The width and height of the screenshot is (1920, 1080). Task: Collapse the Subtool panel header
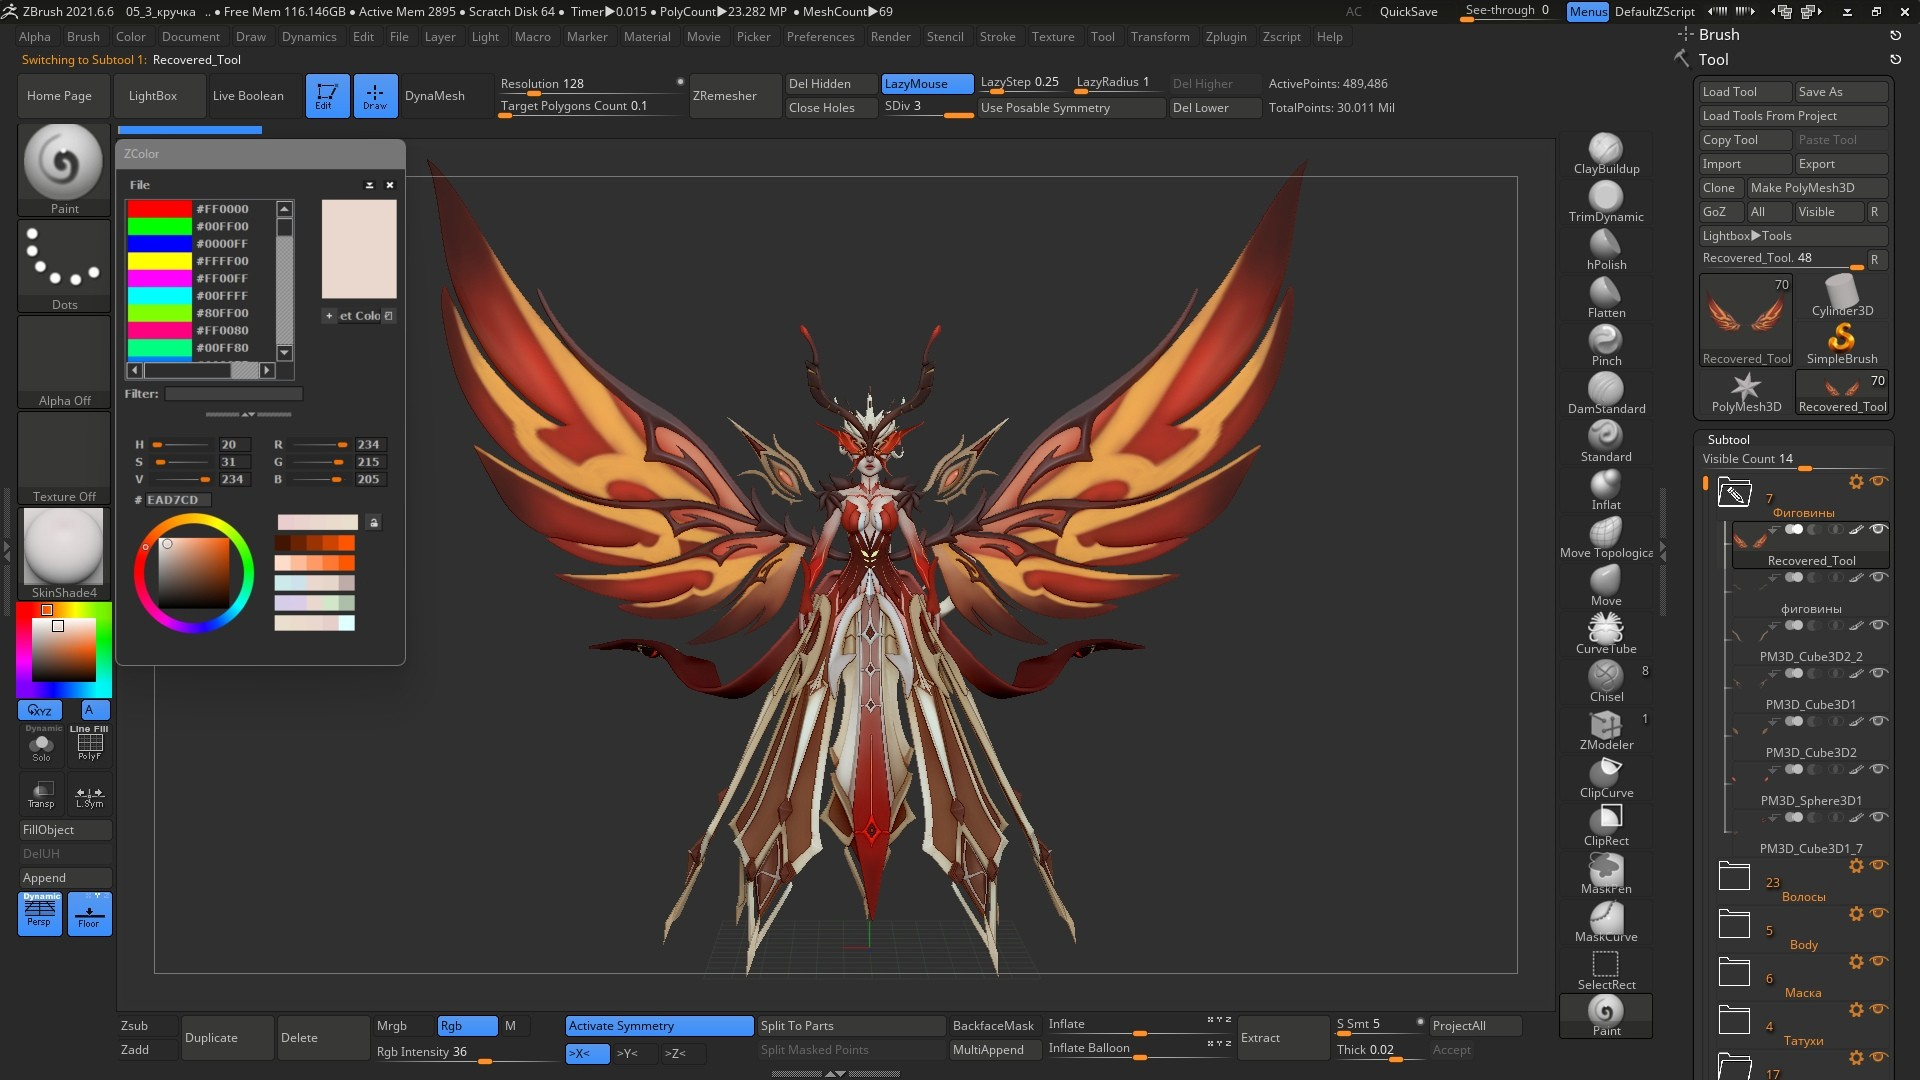[x=1728, y=439]
